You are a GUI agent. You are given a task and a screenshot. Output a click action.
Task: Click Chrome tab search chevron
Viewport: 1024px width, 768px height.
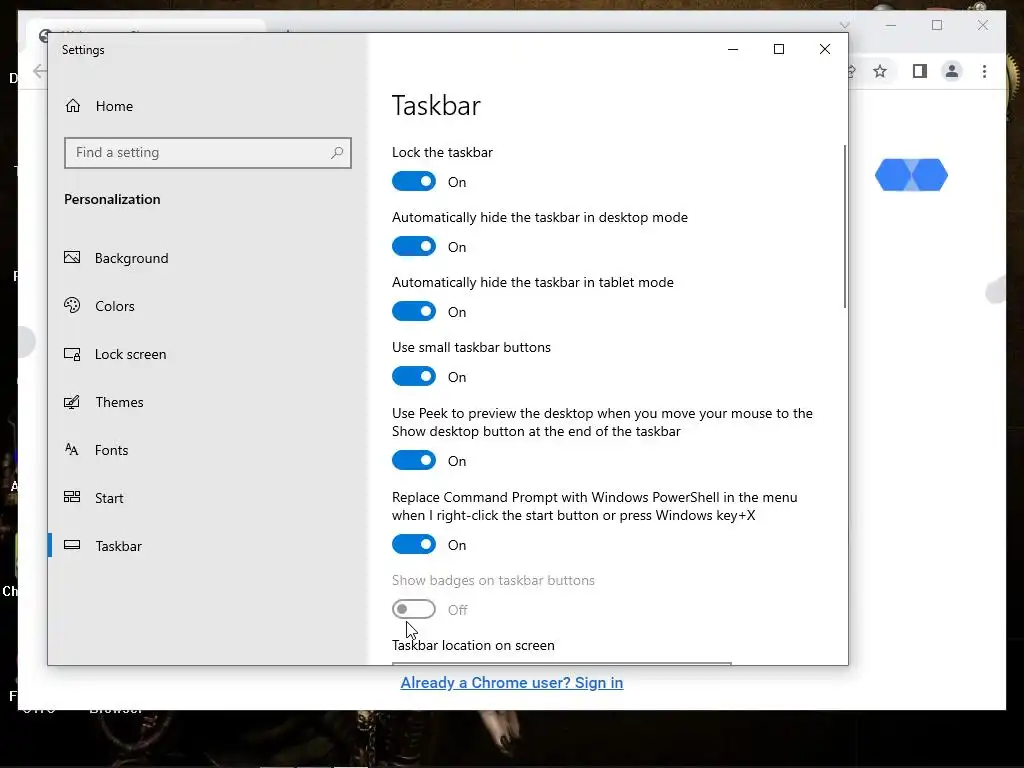(844, 25)
